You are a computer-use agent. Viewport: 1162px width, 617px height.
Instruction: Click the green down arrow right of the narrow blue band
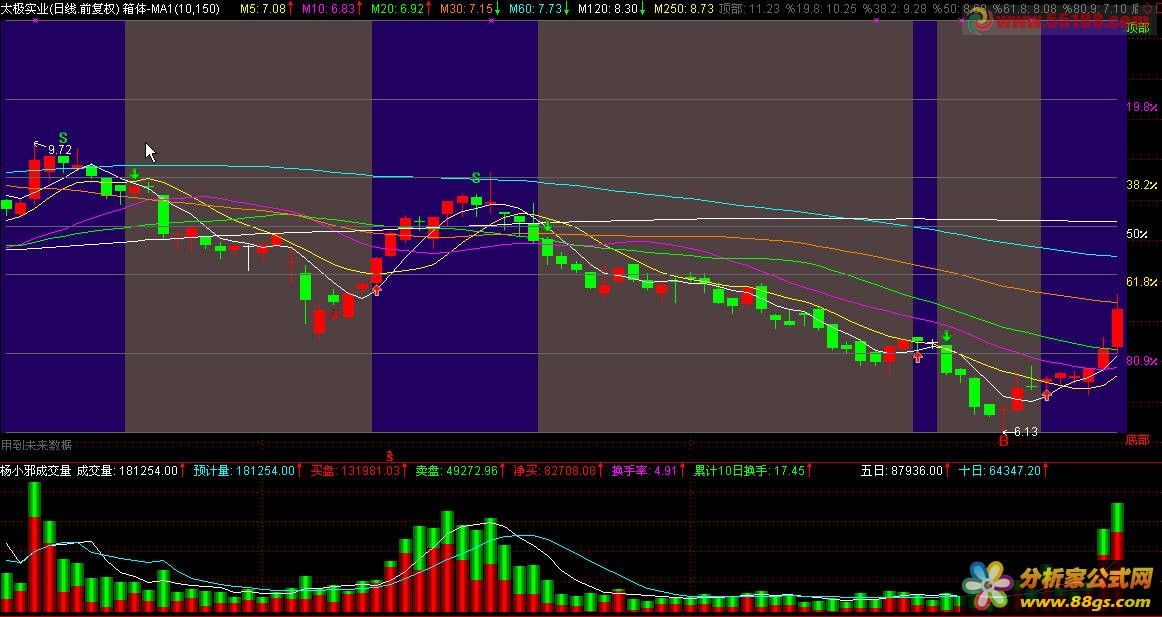(x=946, y=337)
